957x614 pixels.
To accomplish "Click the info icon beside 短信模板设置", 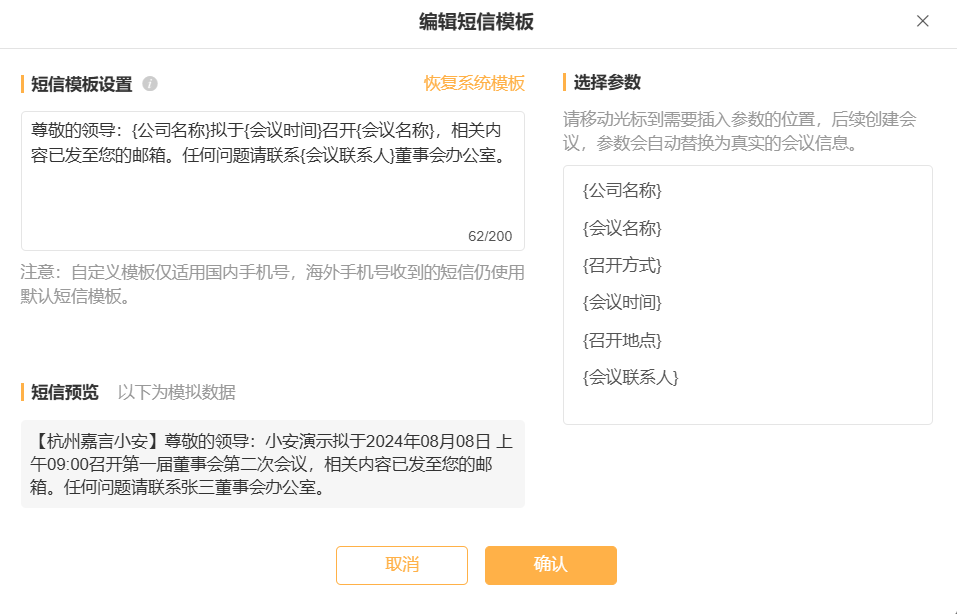I will (x=150, y=83).
